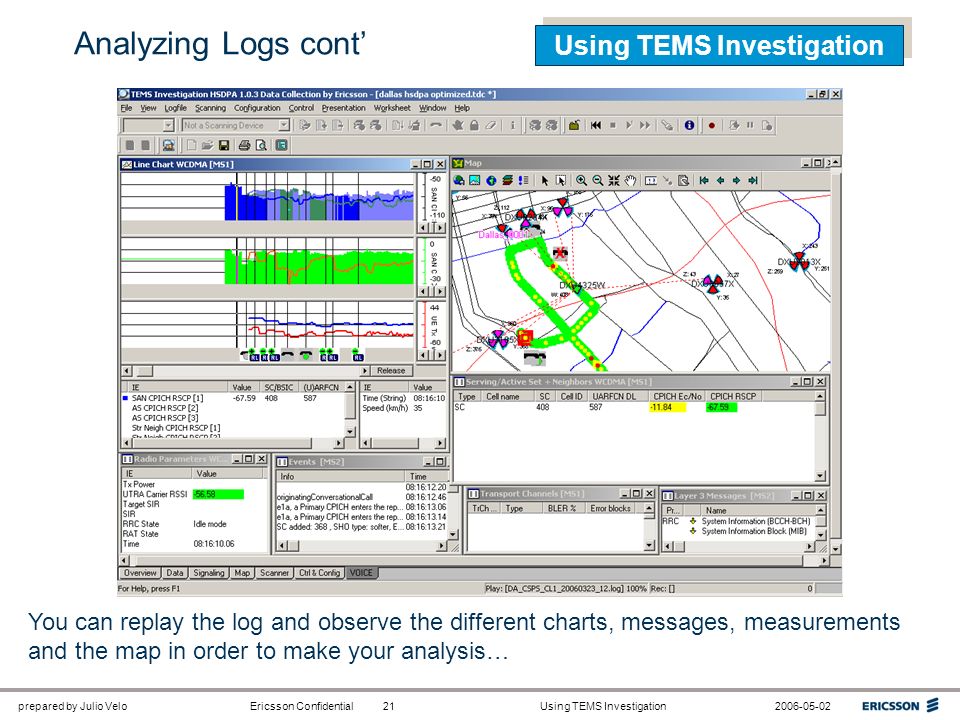Open the Configuration menu
This screenshot has height=720, width=960.
(257, 108)
